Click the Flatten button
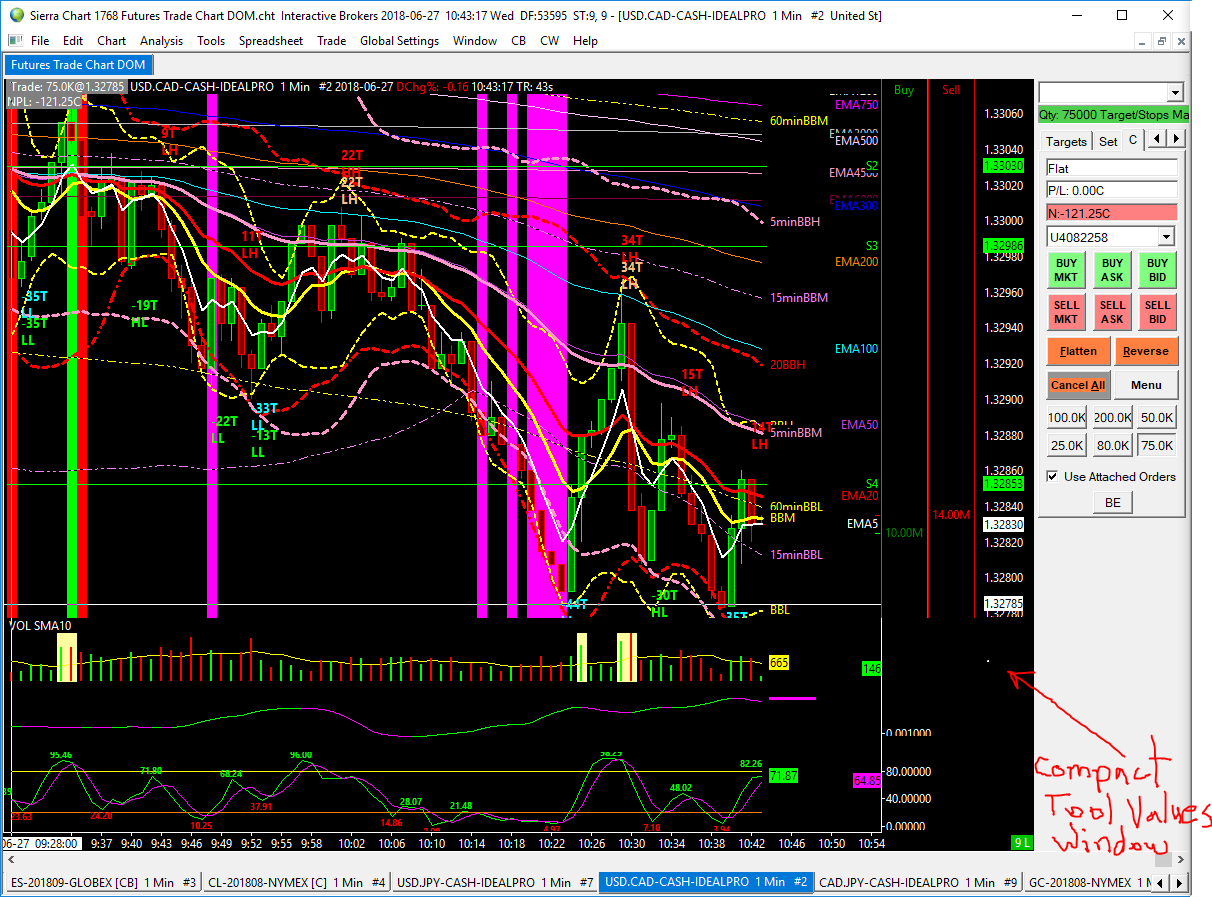Screen dimensions: 1212x897 pos(1078,351)
